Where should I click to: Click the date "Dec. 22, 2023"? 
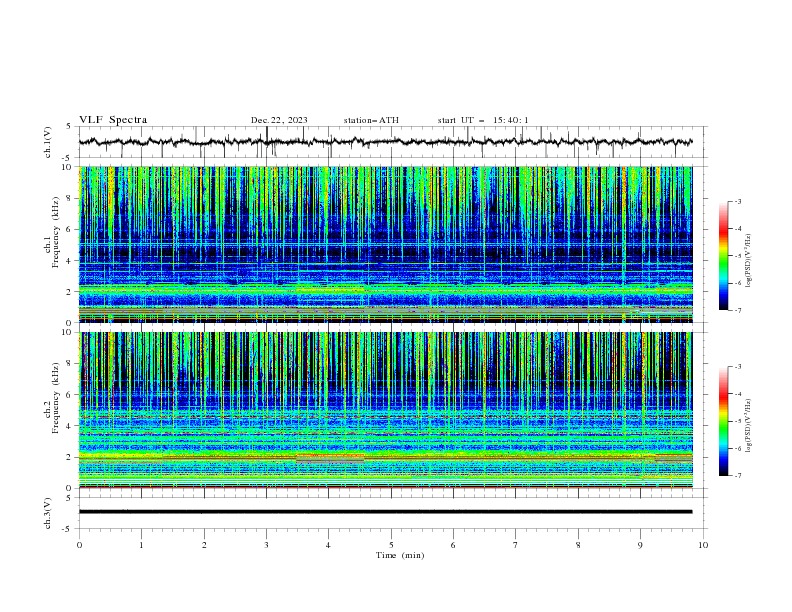click(x=279, y=120)
